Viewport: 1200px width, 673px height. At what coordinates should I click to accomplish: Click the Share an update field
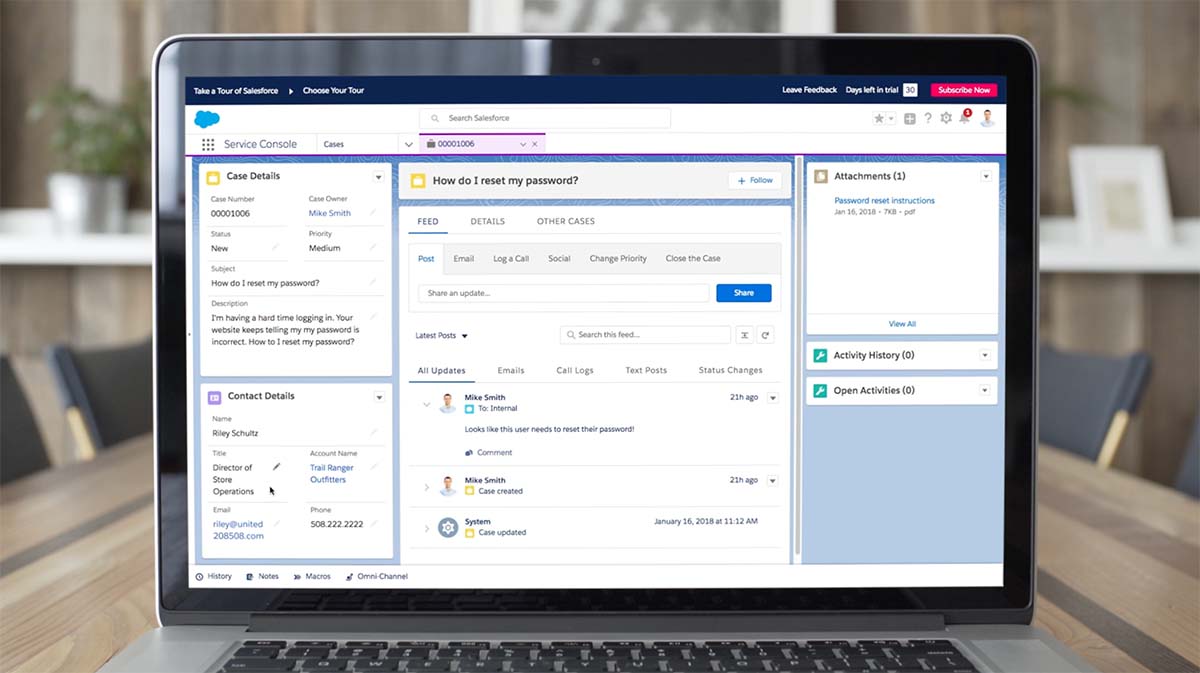tap(563, 293)
